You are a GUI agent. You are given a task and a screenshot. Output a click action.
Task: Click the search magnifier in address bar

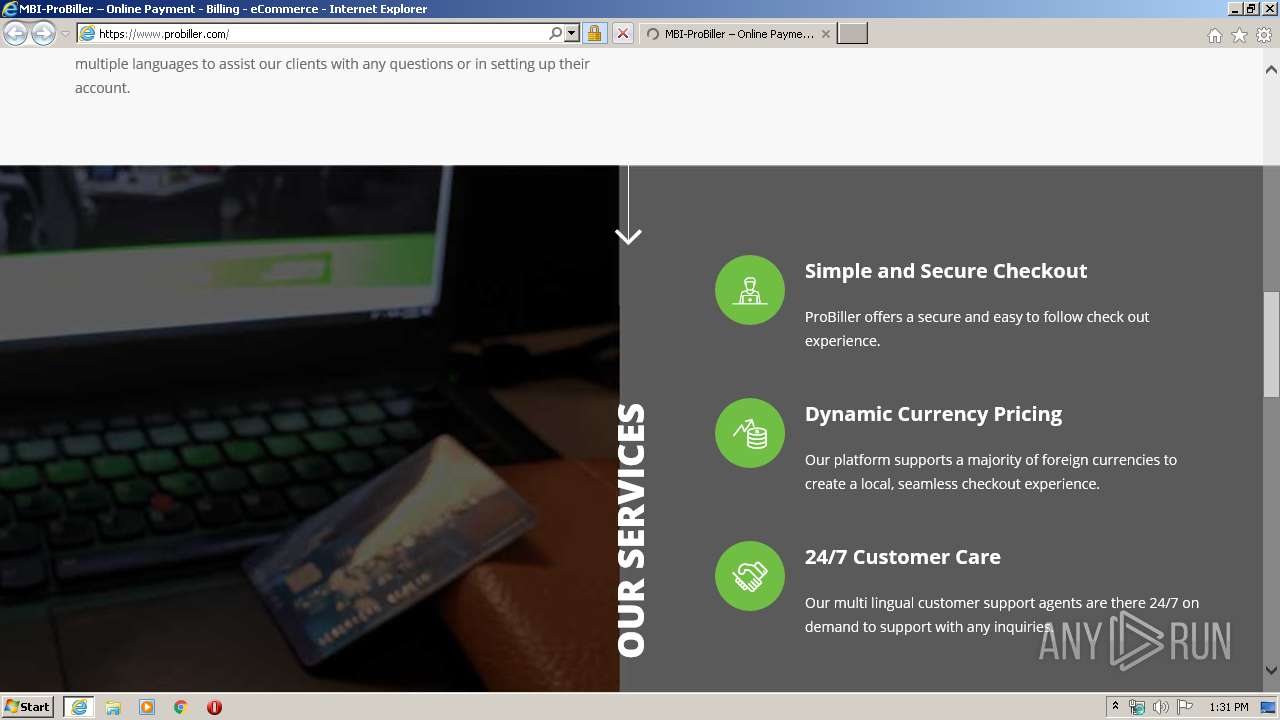pos(556,34)
